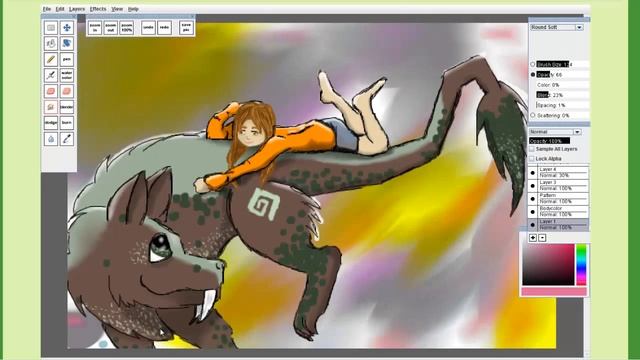Viewport: 640px width, 360px height.
Task: Adjust the Color percentage slider
Action: tap(562, 85)
